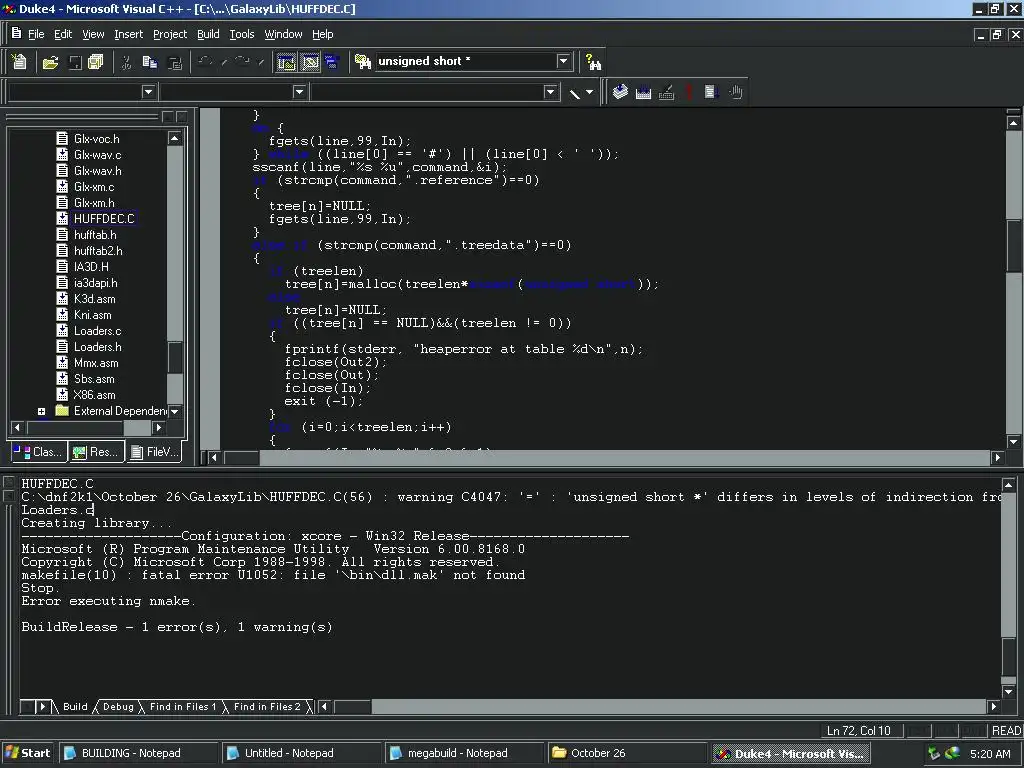The height and width of the screenshot is (768, 1024).
Task: Switch to the ResourceView workspace tab
Action: [x=96, y=452]
